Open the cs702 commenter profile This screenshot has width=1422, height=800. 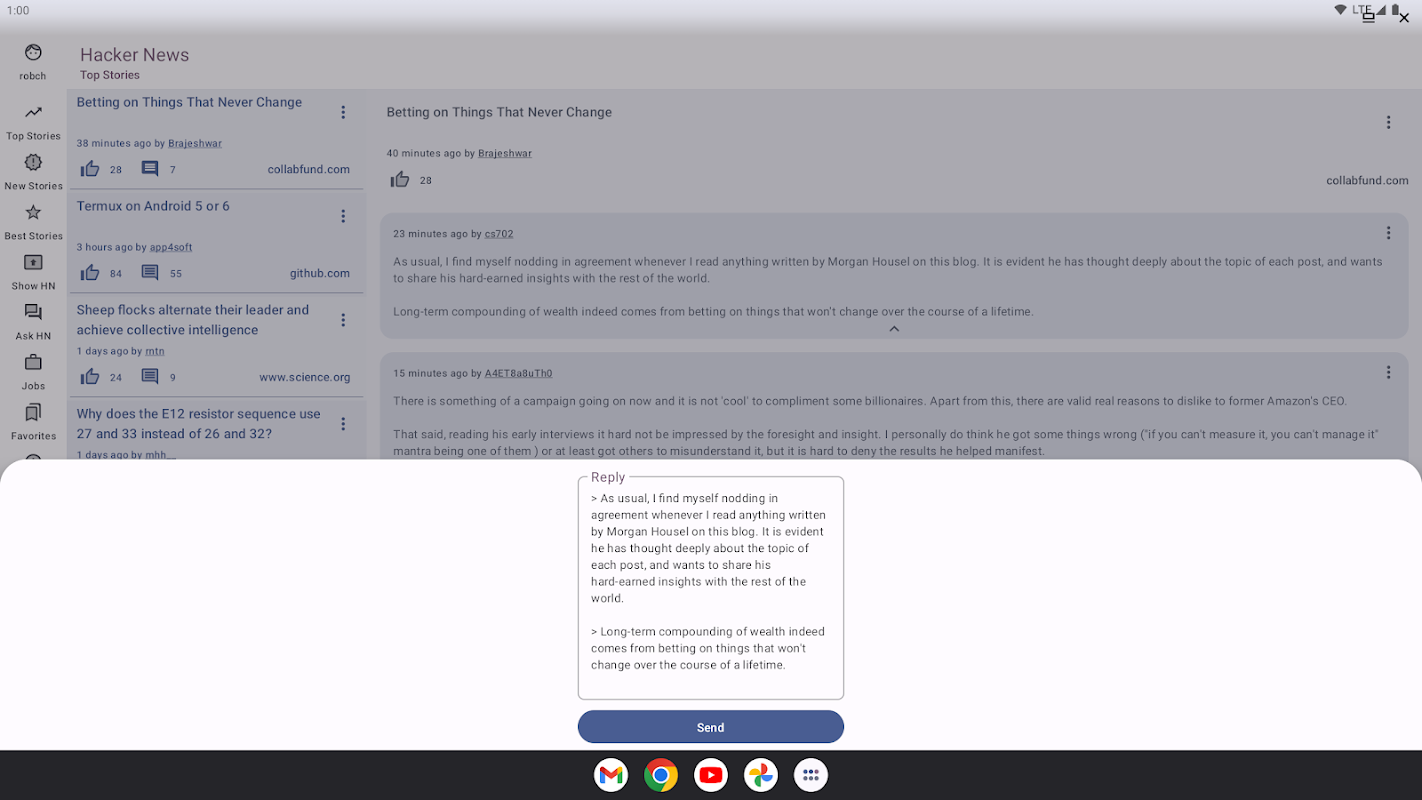(x=499, y=233)
